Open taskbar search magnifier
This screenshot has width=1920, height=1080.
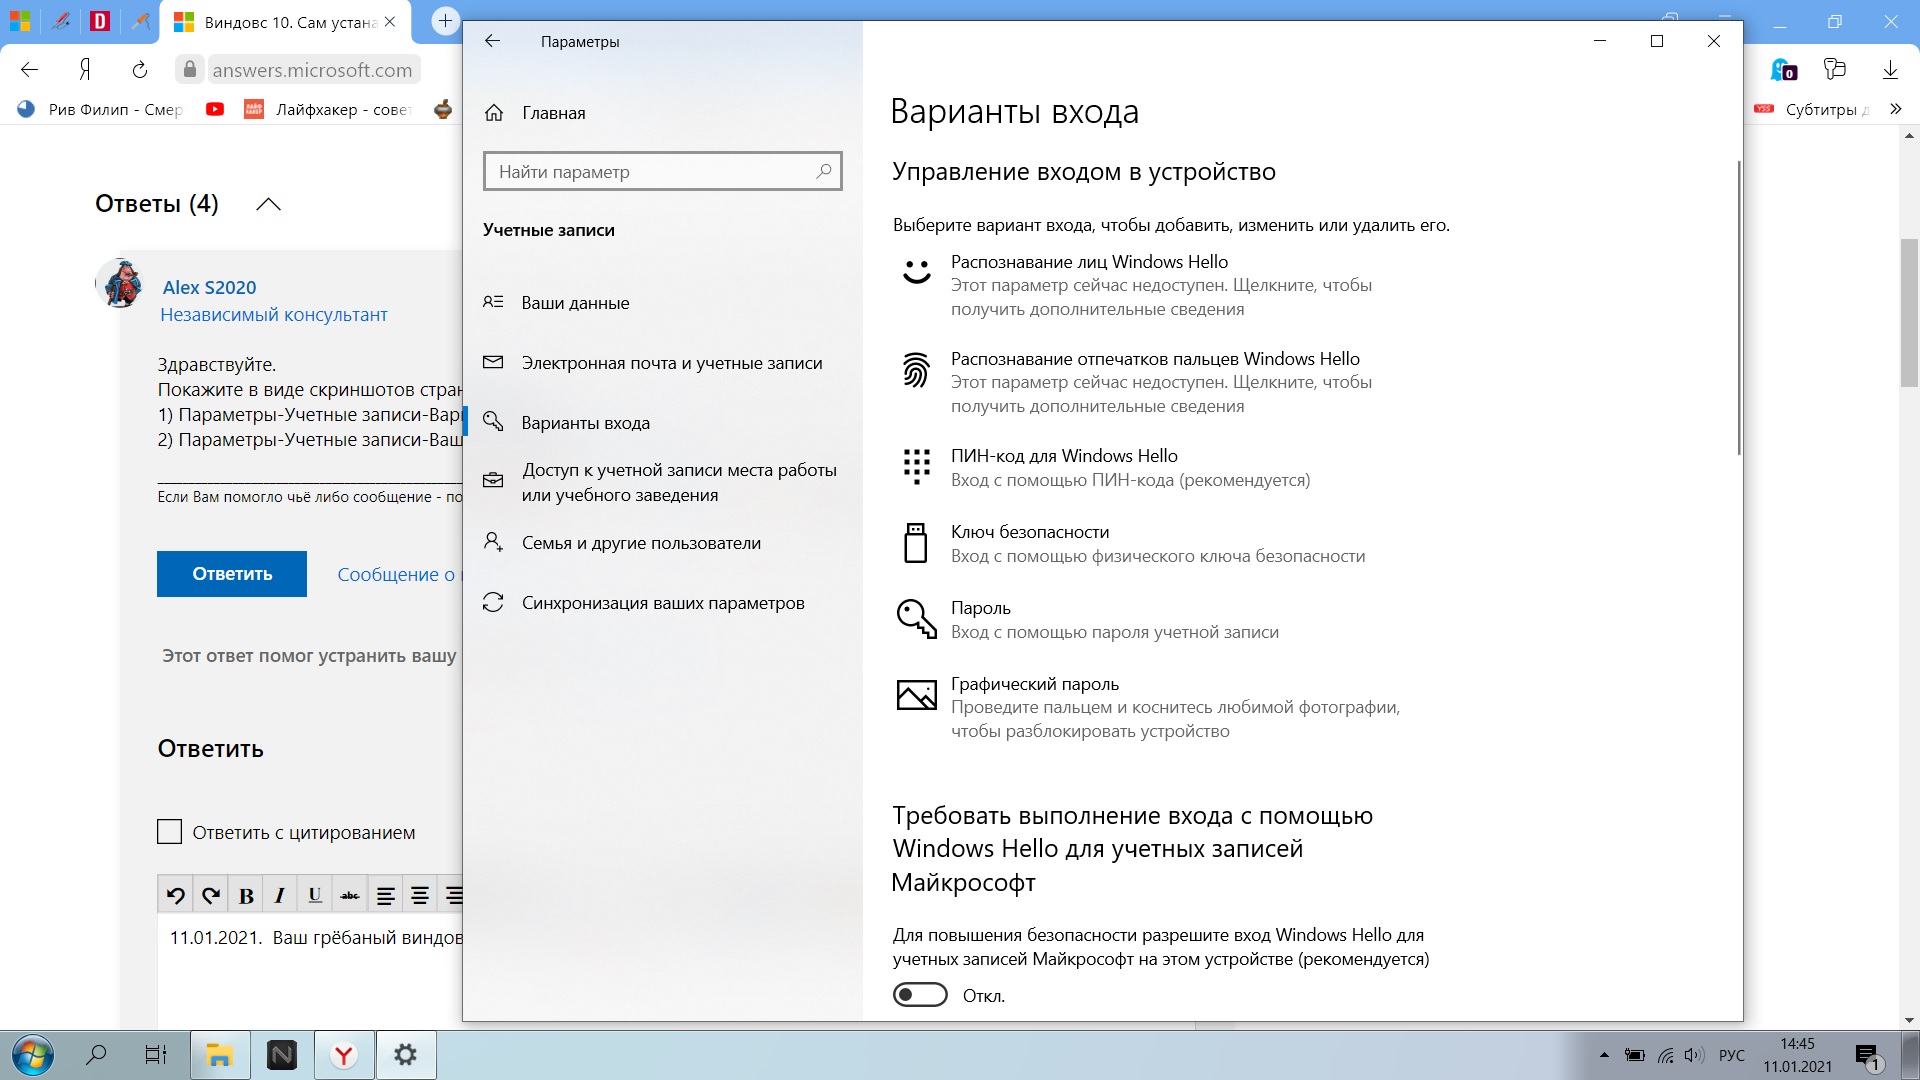(x=96, y=1055)
